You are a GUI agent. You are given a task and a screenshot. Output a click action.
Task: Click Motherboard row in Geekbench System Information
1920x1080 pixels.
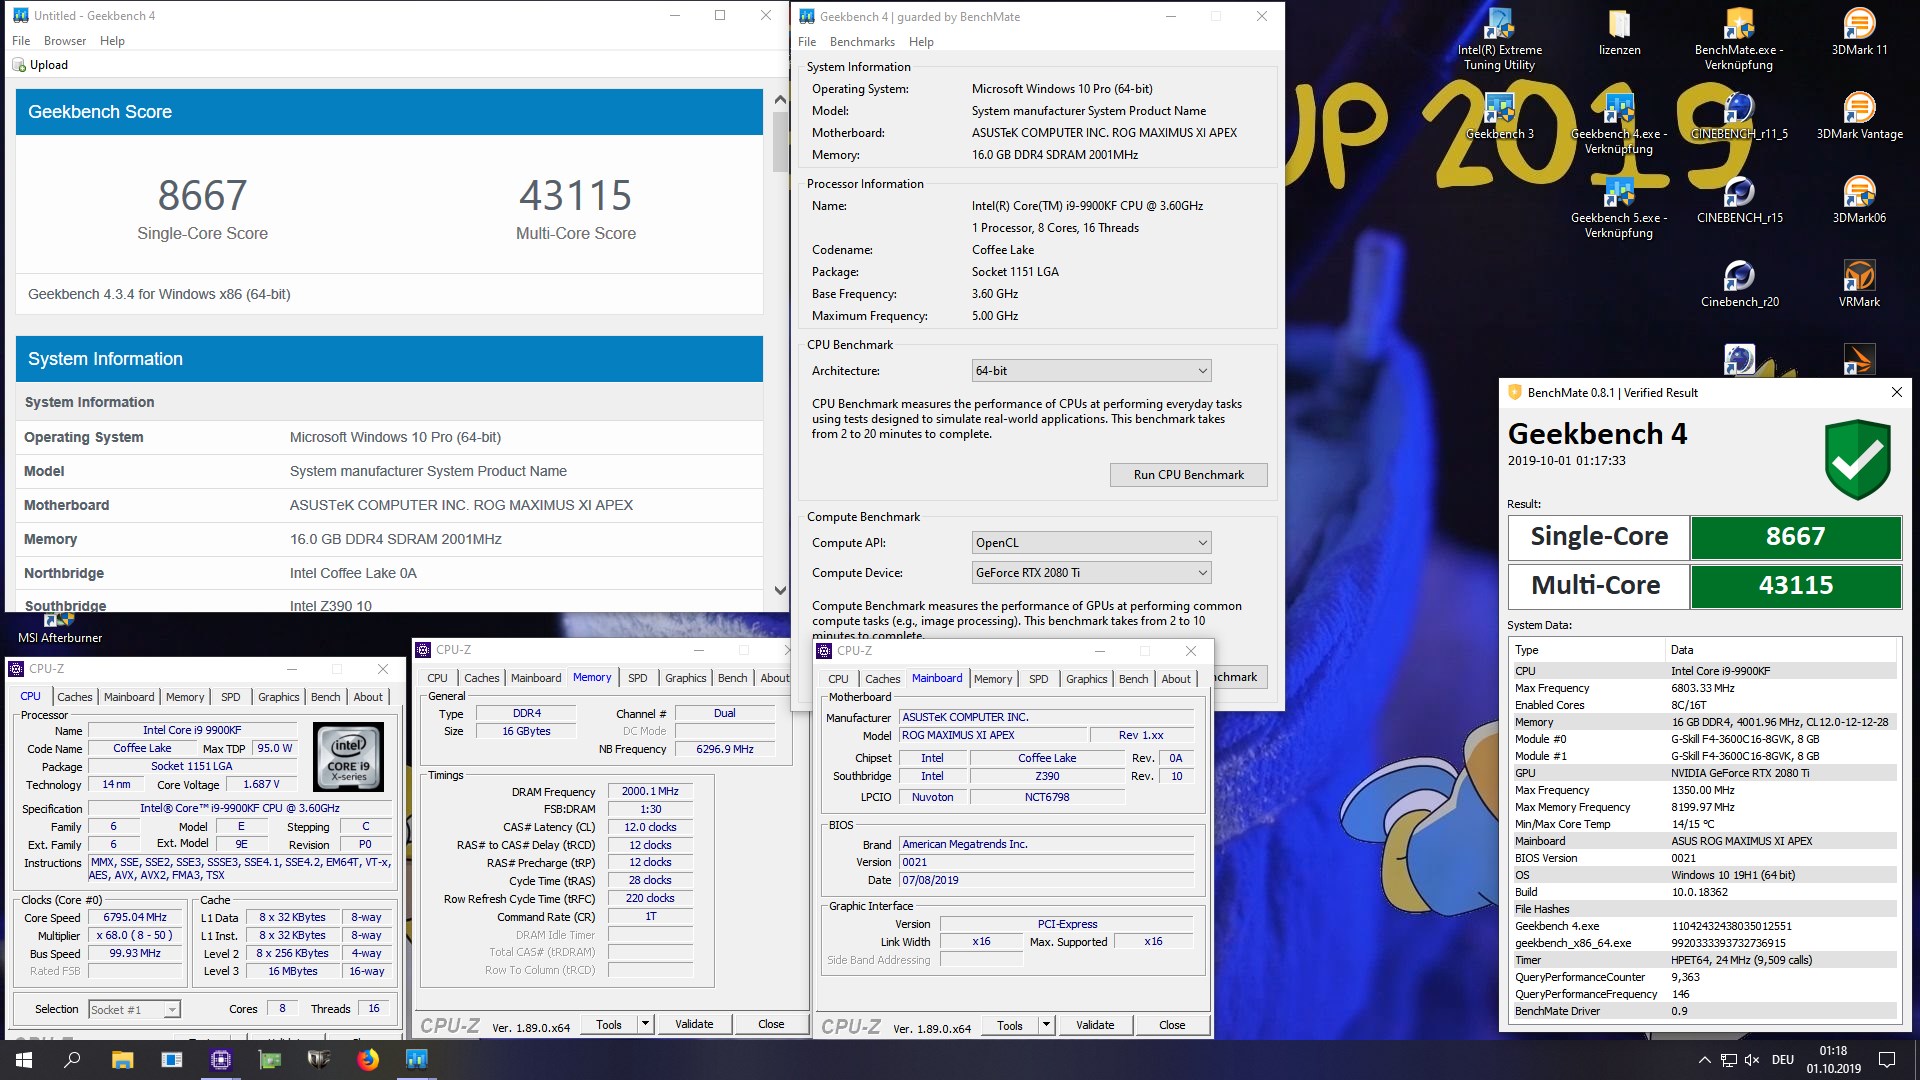389,505
